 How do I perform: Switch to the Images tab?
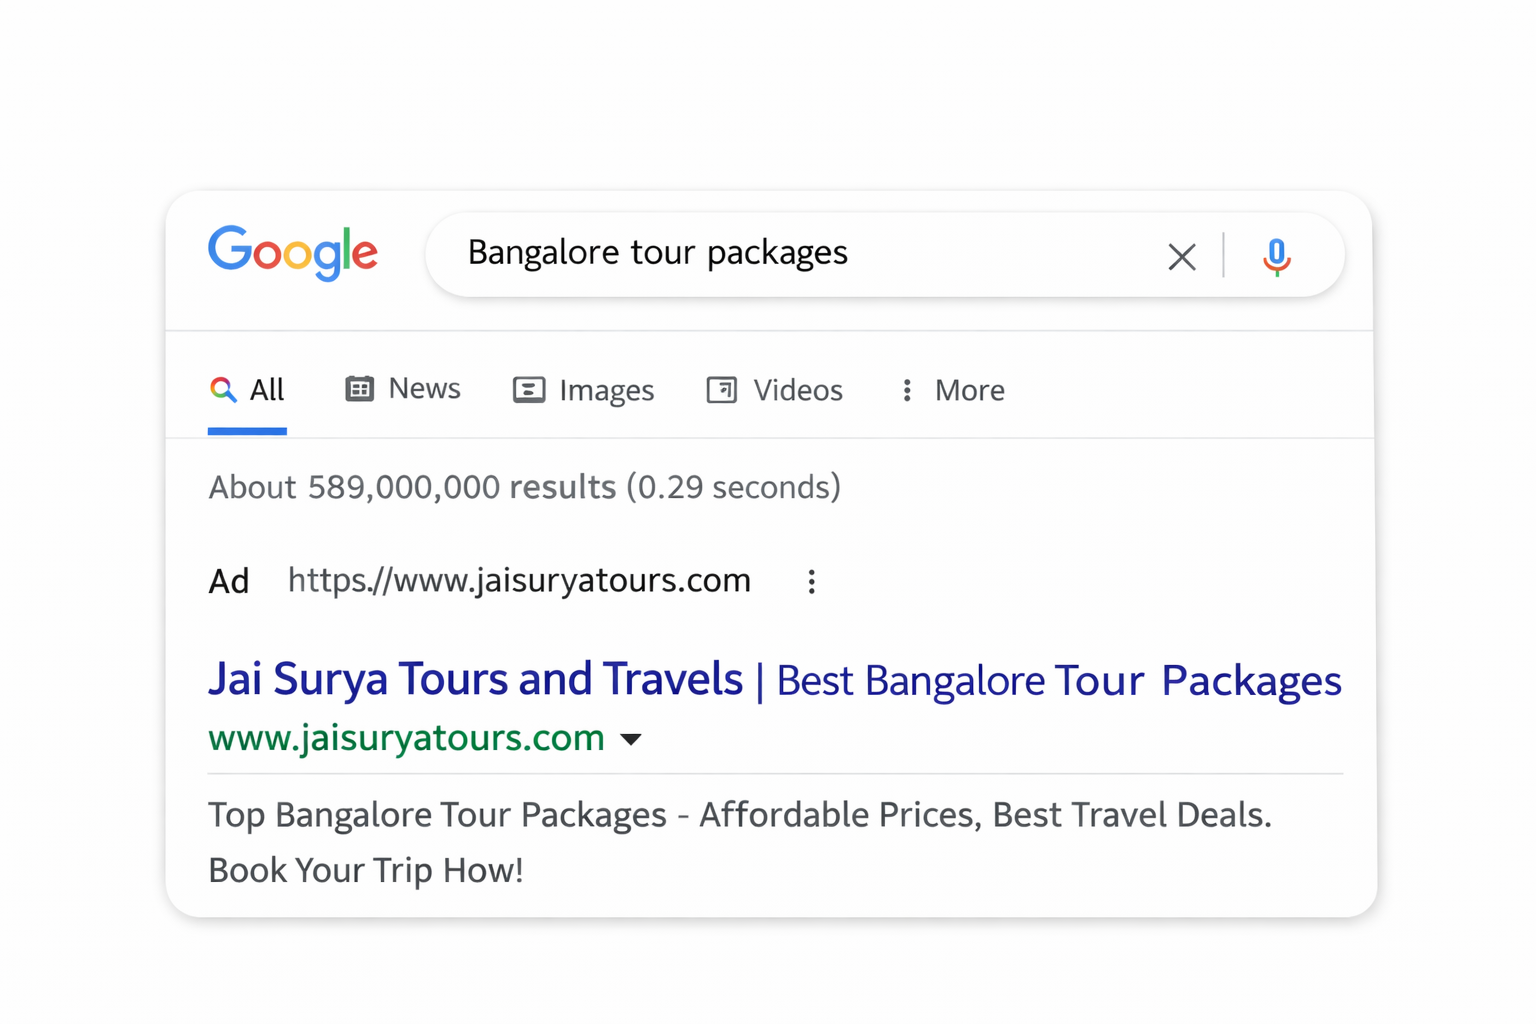pyautogui.click(x=606, y=390)
